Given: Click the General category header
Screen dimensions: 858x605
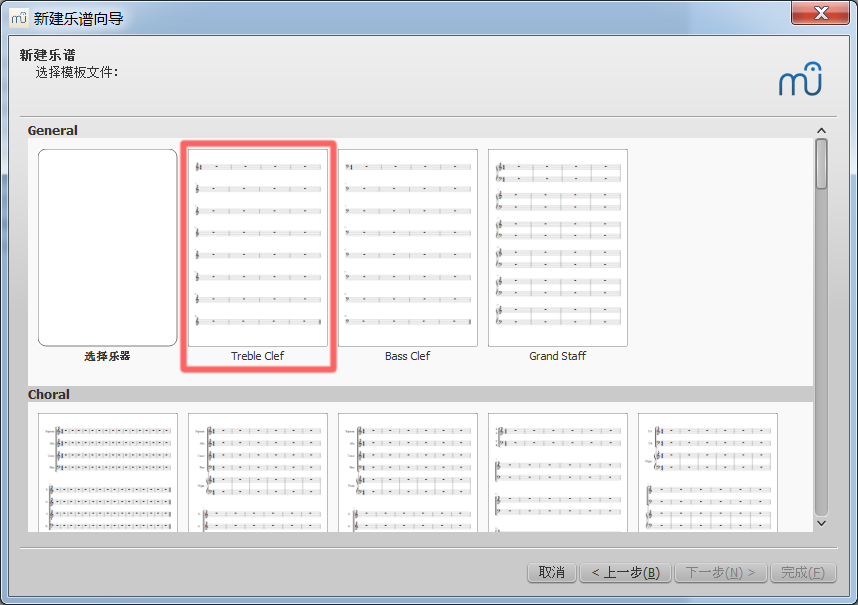Looking at the screenshot, I should tap(53, 131).
